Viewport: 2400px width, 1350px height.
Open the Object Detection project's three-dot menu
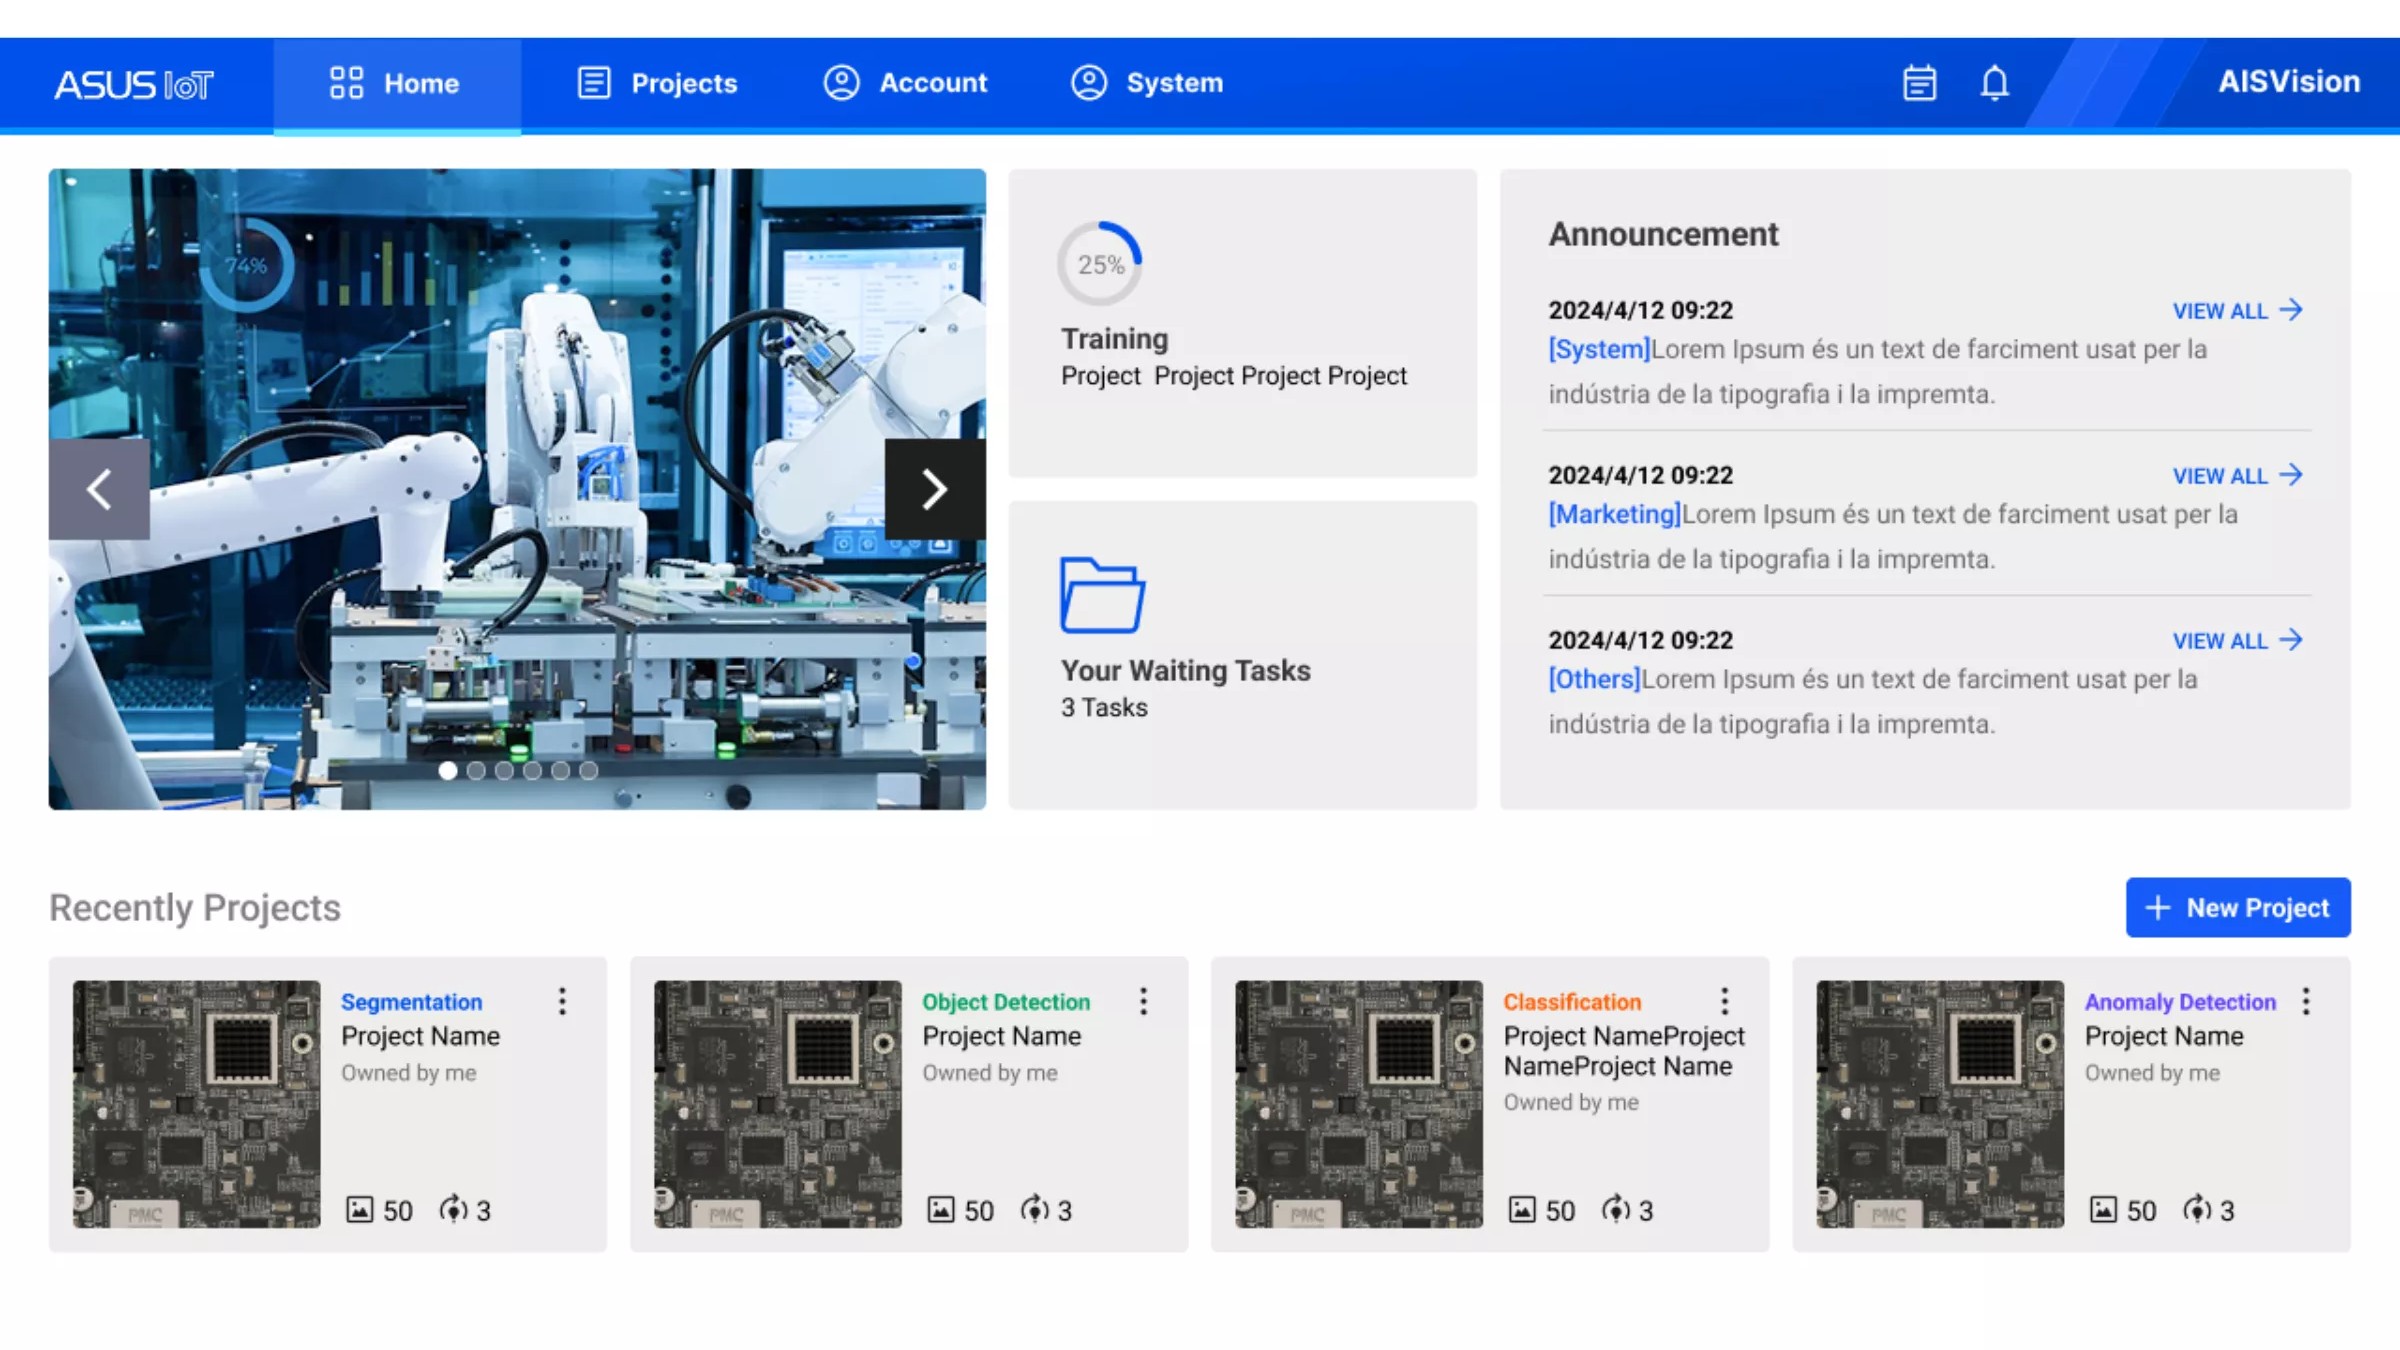1143,1001
